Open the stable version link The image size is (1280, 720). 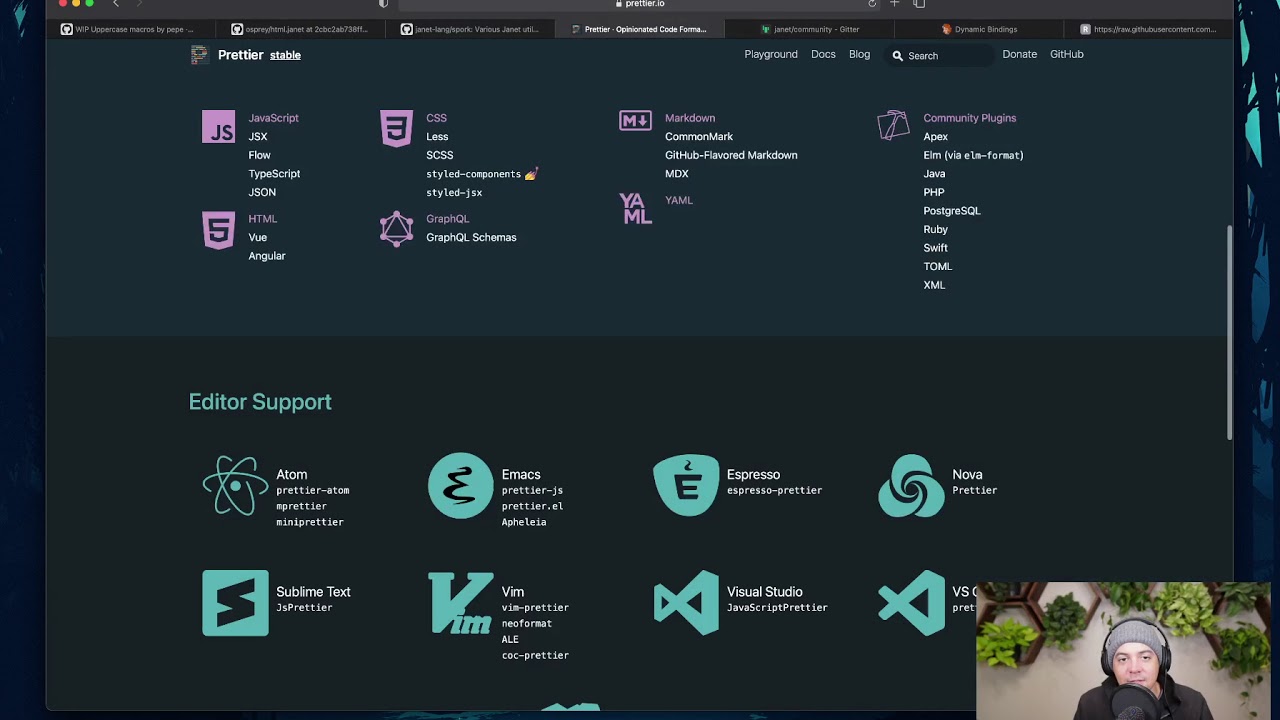[x=285, y=55]
